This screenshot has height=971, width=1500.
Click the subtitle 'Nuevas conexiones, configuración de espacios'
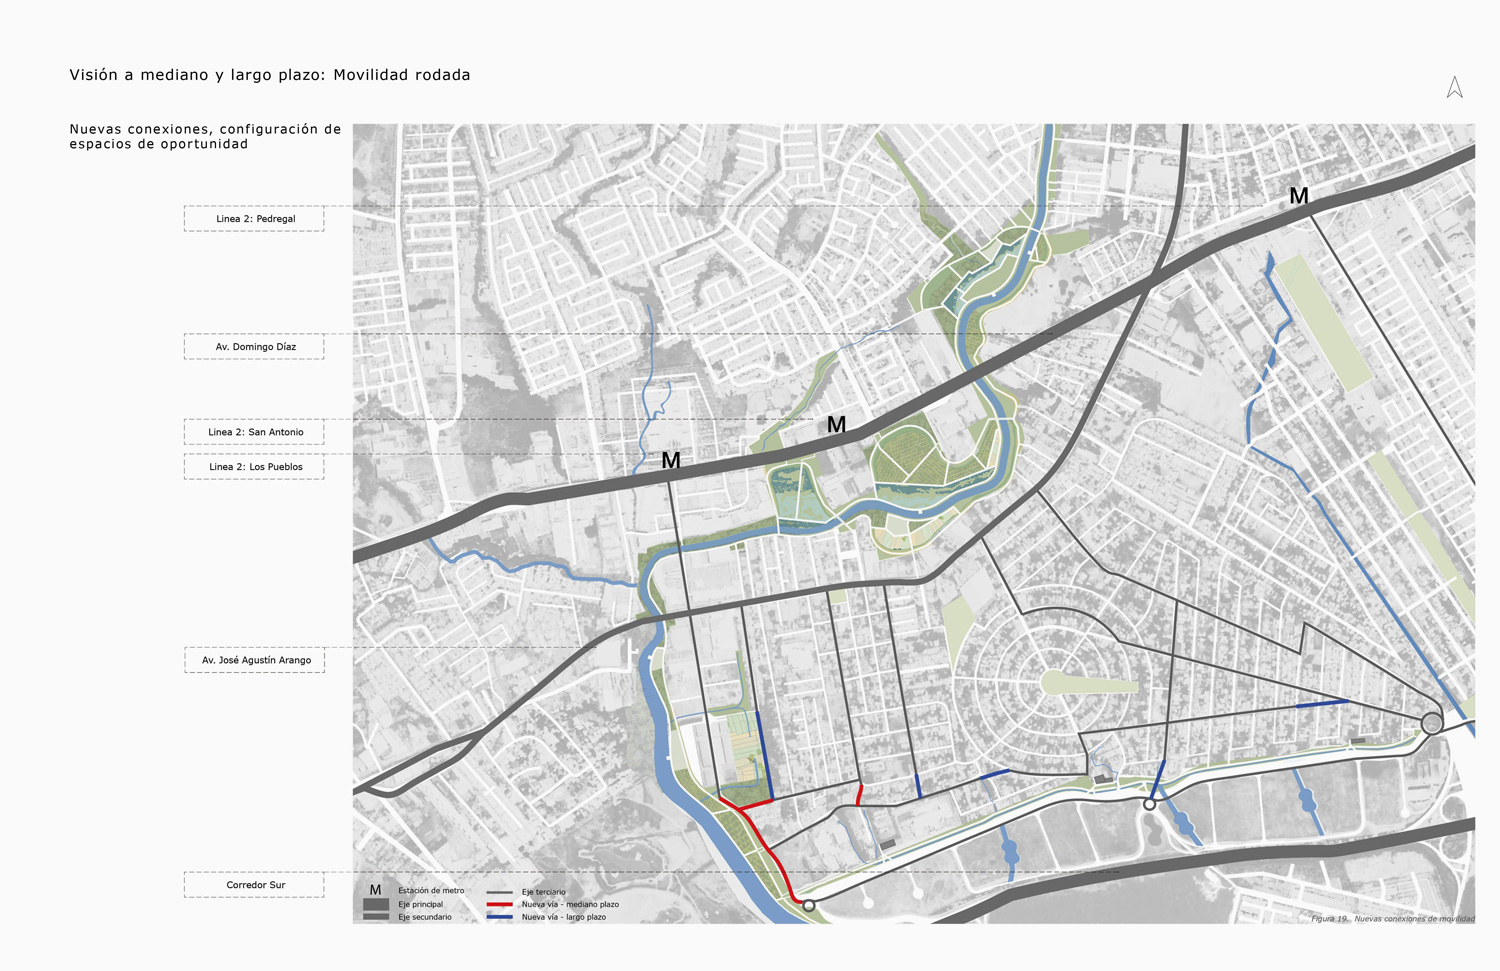tap(205, 136)
